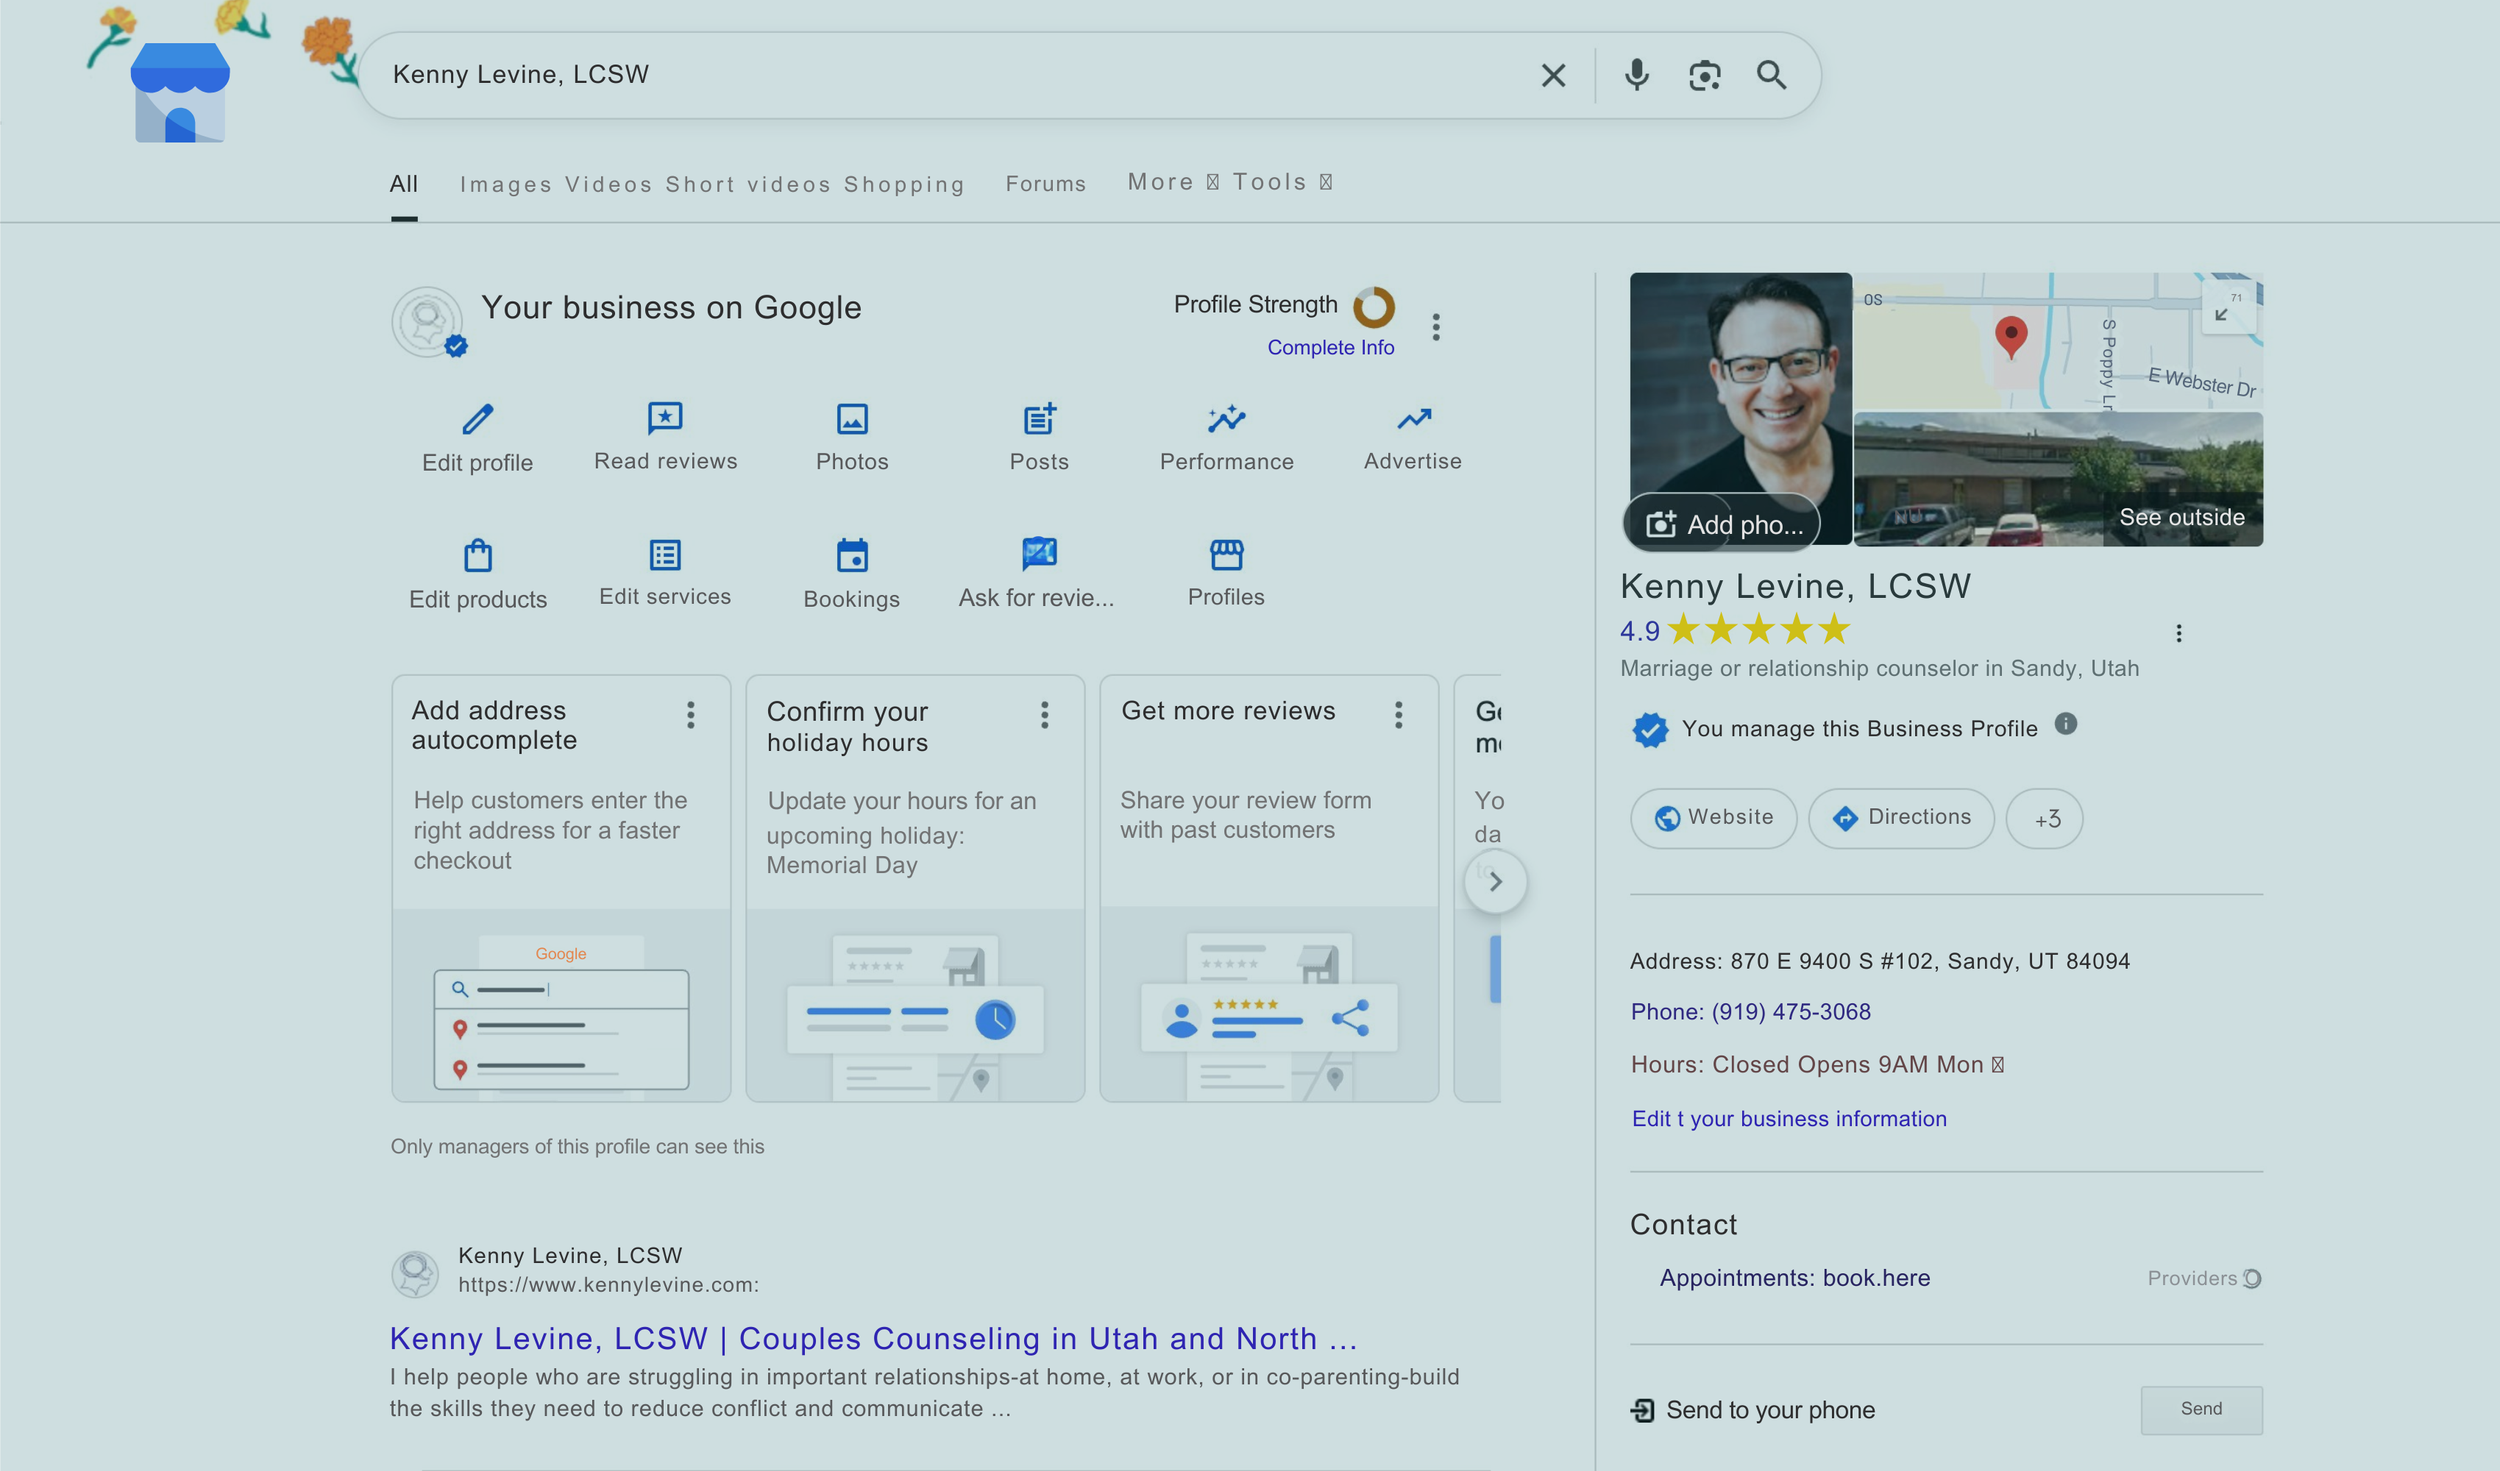Expand the business hours
This screenshot has height=1471, width=2500.
click(x=1997, y=1065)
